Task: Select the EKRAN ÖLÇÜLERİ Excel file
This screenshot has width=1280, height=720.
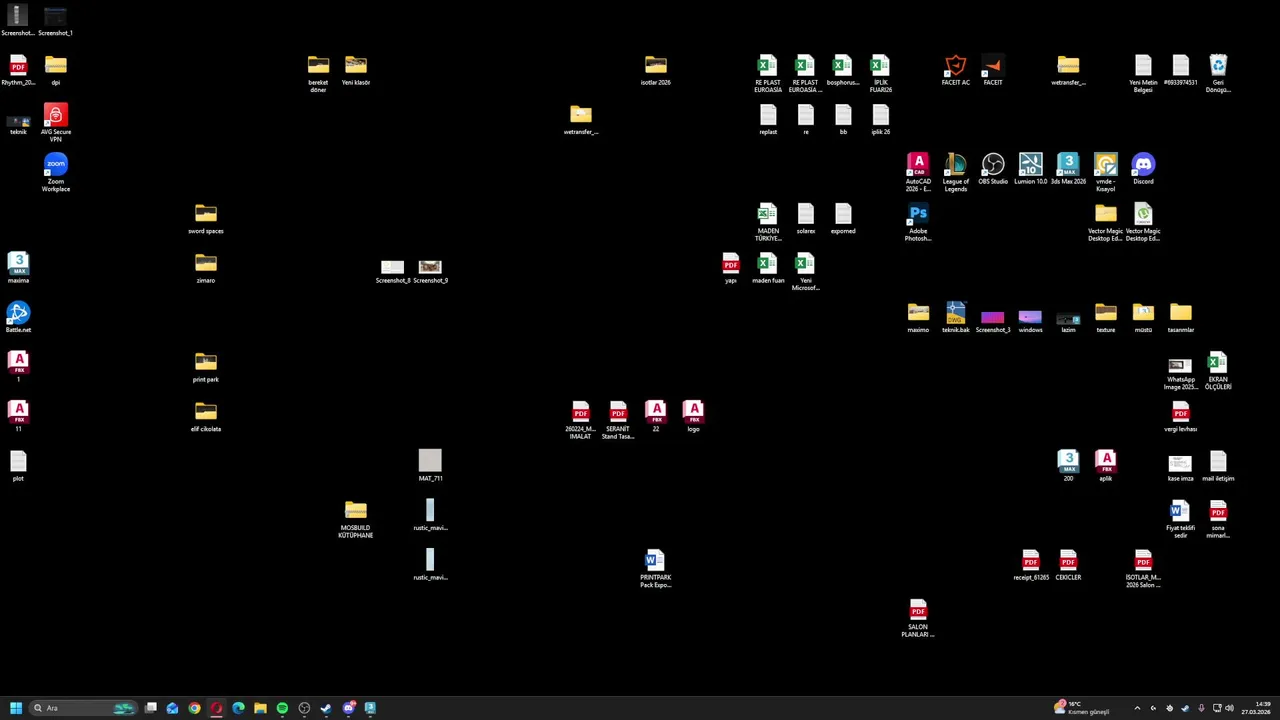Action: [x=1218, y=371]
